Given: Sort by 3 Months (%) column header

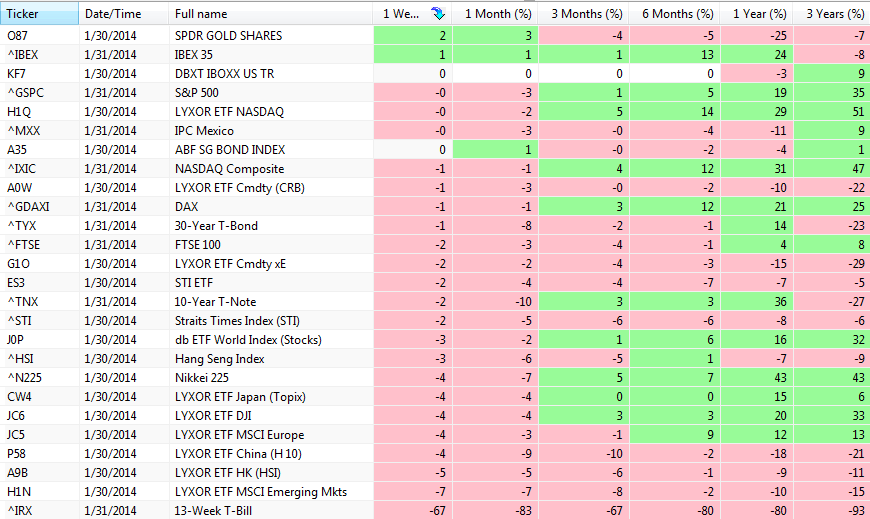Looking at the screenshot, I should pyautogui.click(x=587, y=14).
